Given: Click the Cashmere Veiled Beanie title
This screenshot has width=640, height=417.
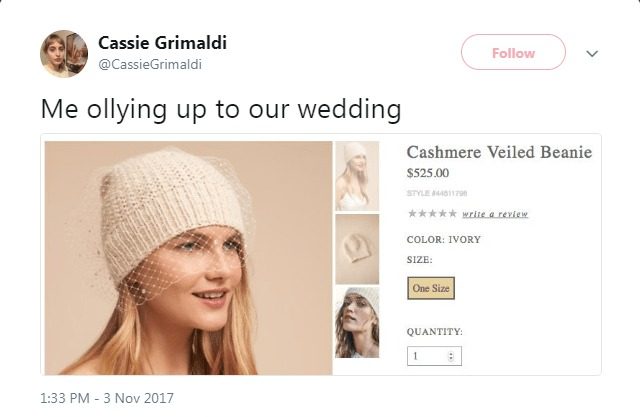Looking at the screenshot, I should click(499, 152).
